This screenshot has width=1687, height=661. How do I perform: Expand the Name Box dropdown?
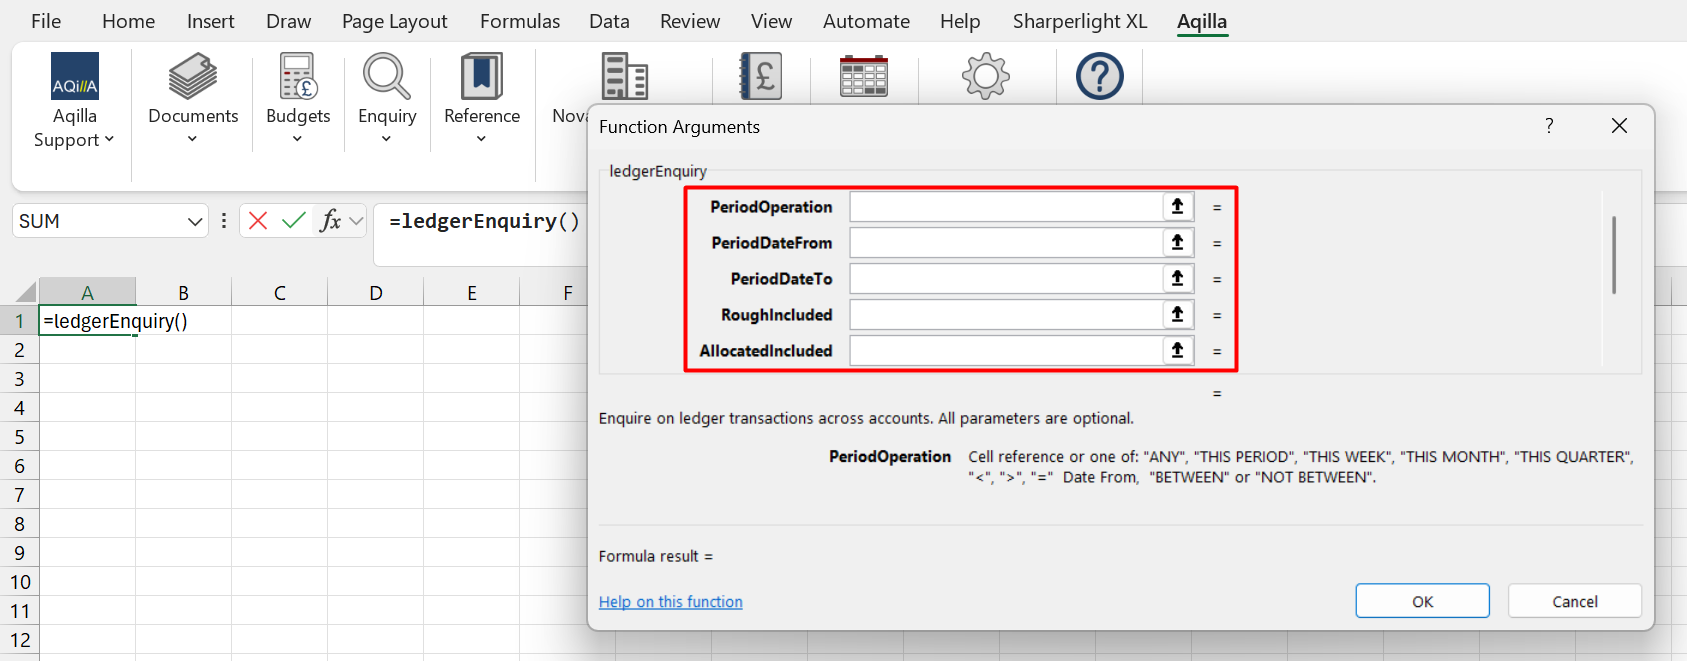195,222
